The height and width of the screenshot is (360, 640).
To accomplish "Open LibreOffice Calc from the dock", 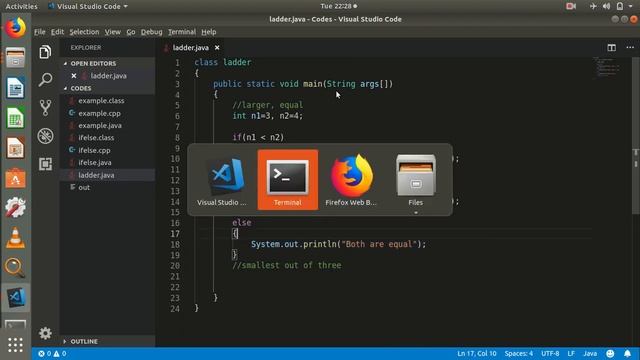I will coord(16,118).
